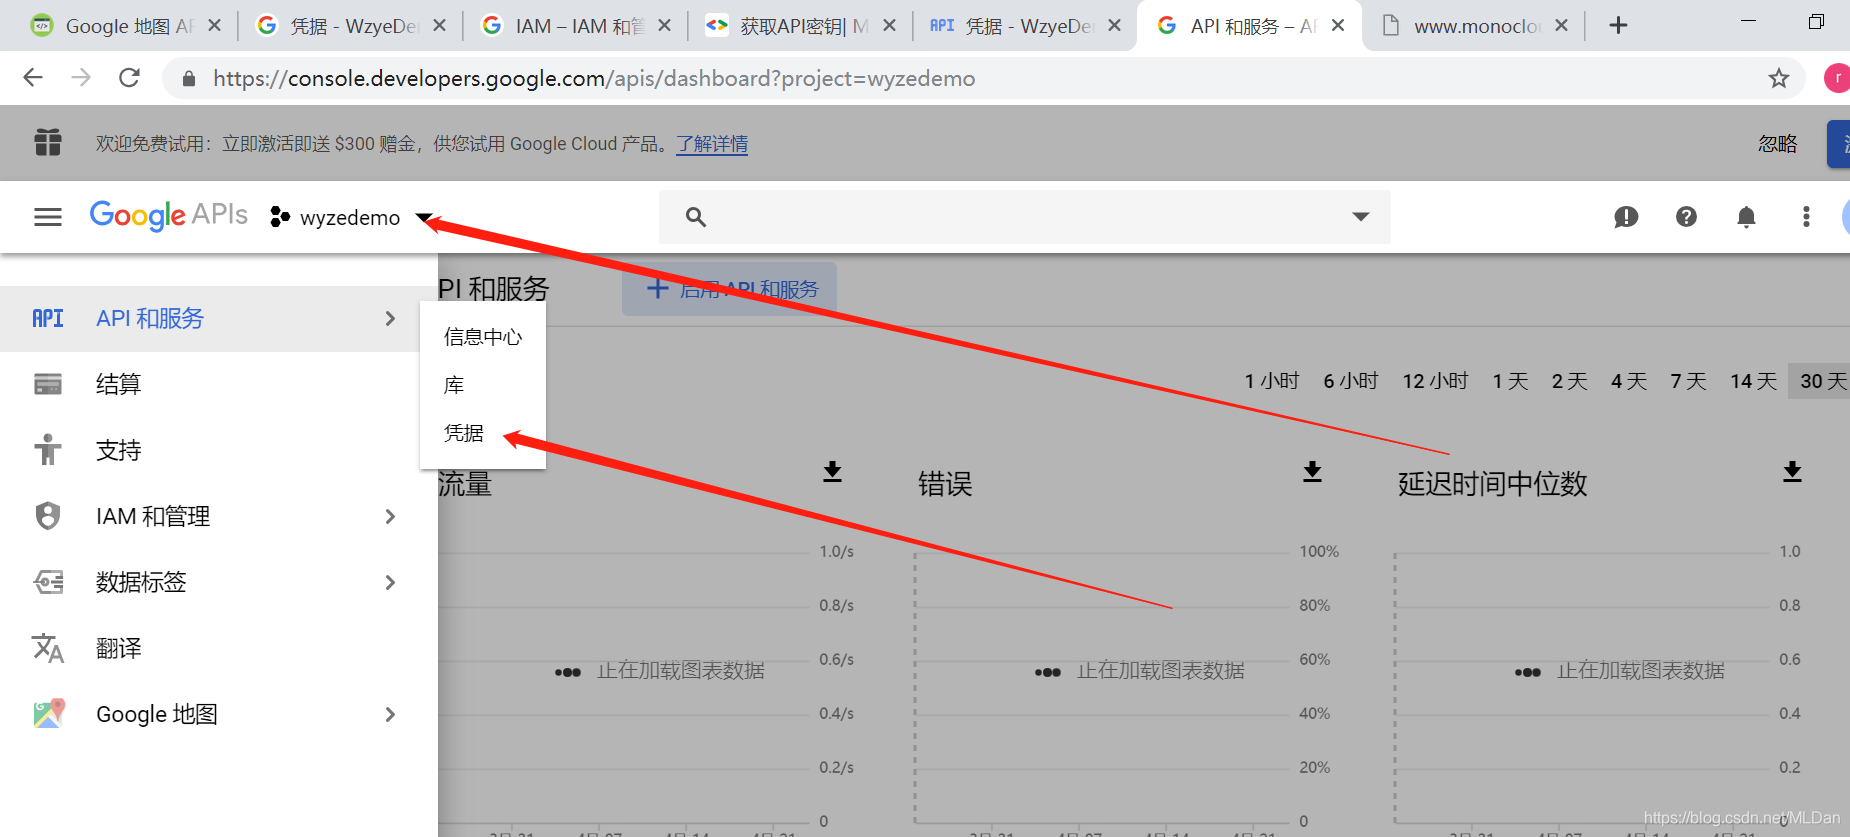Set time range to 2 天

1569,381
